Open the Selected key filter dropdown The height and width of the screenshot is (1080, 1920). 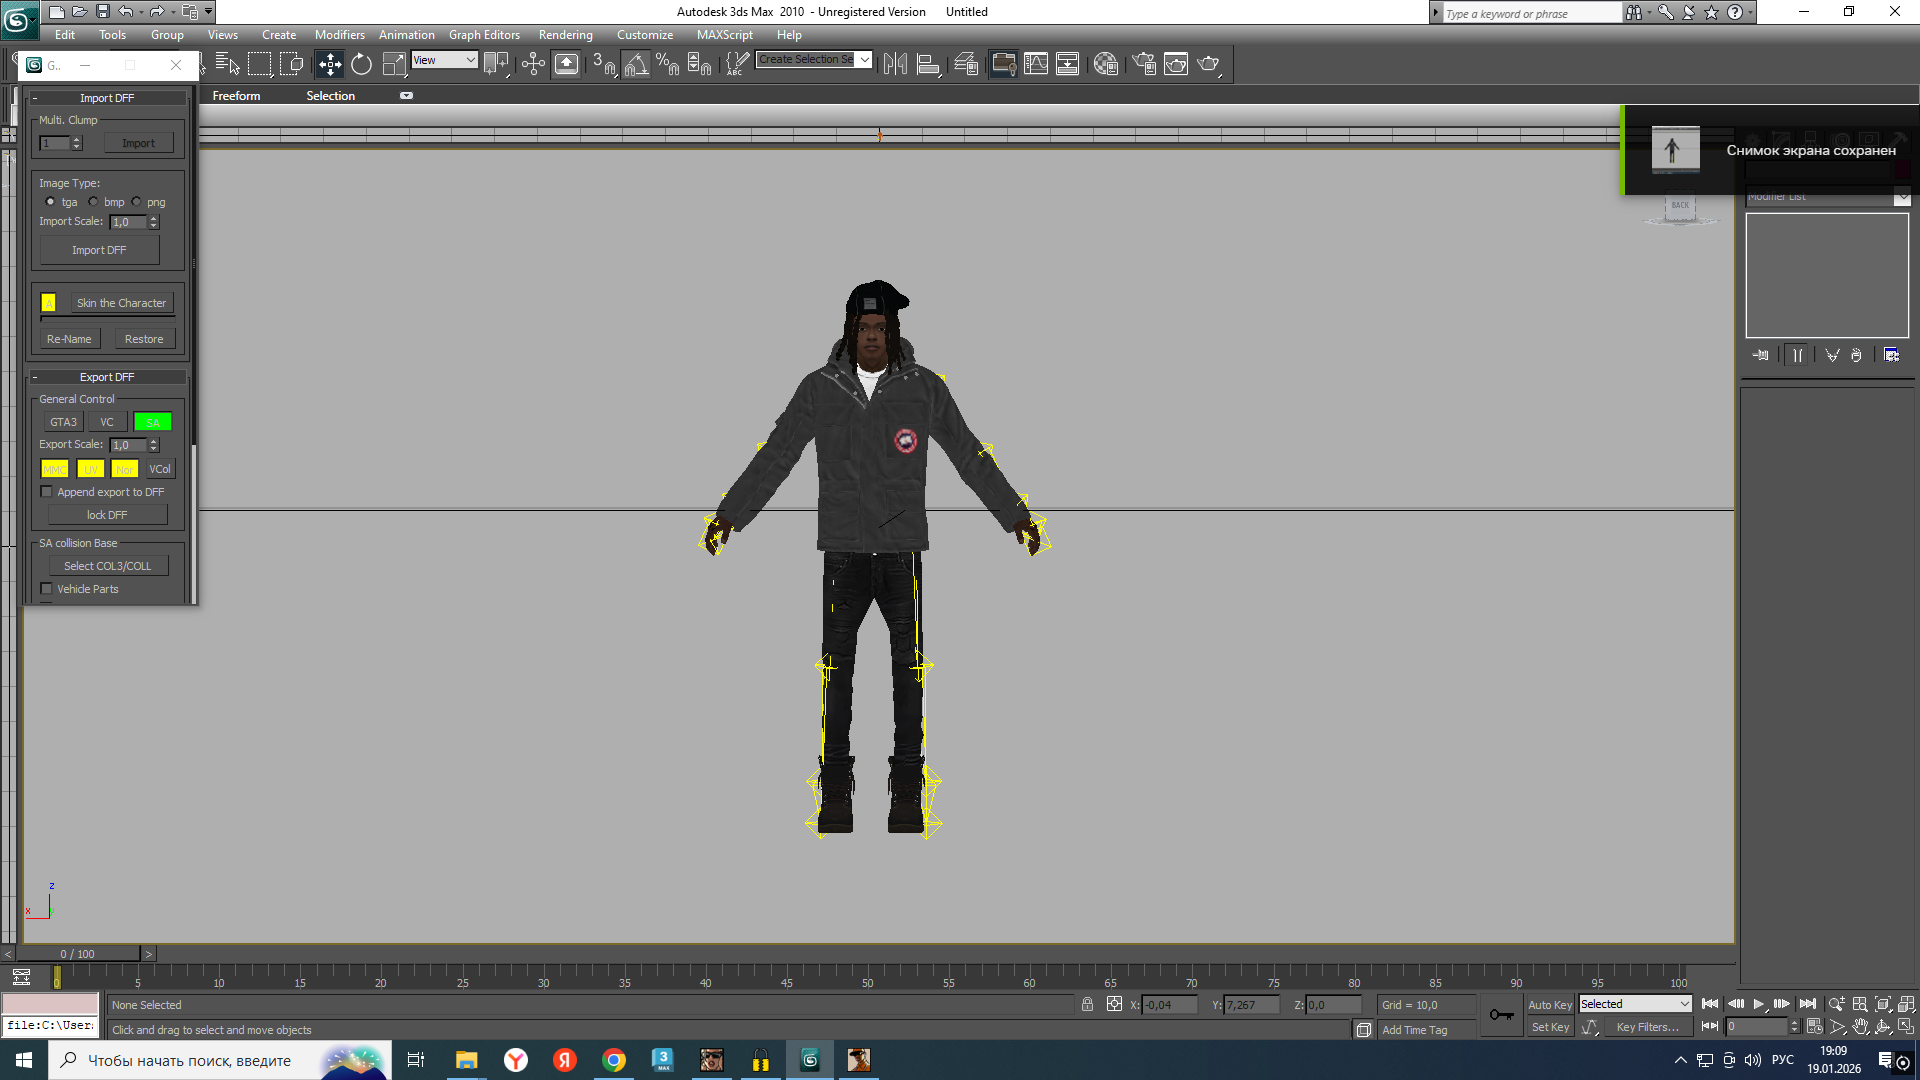pyautogui.click(x=1684, y=1004)
